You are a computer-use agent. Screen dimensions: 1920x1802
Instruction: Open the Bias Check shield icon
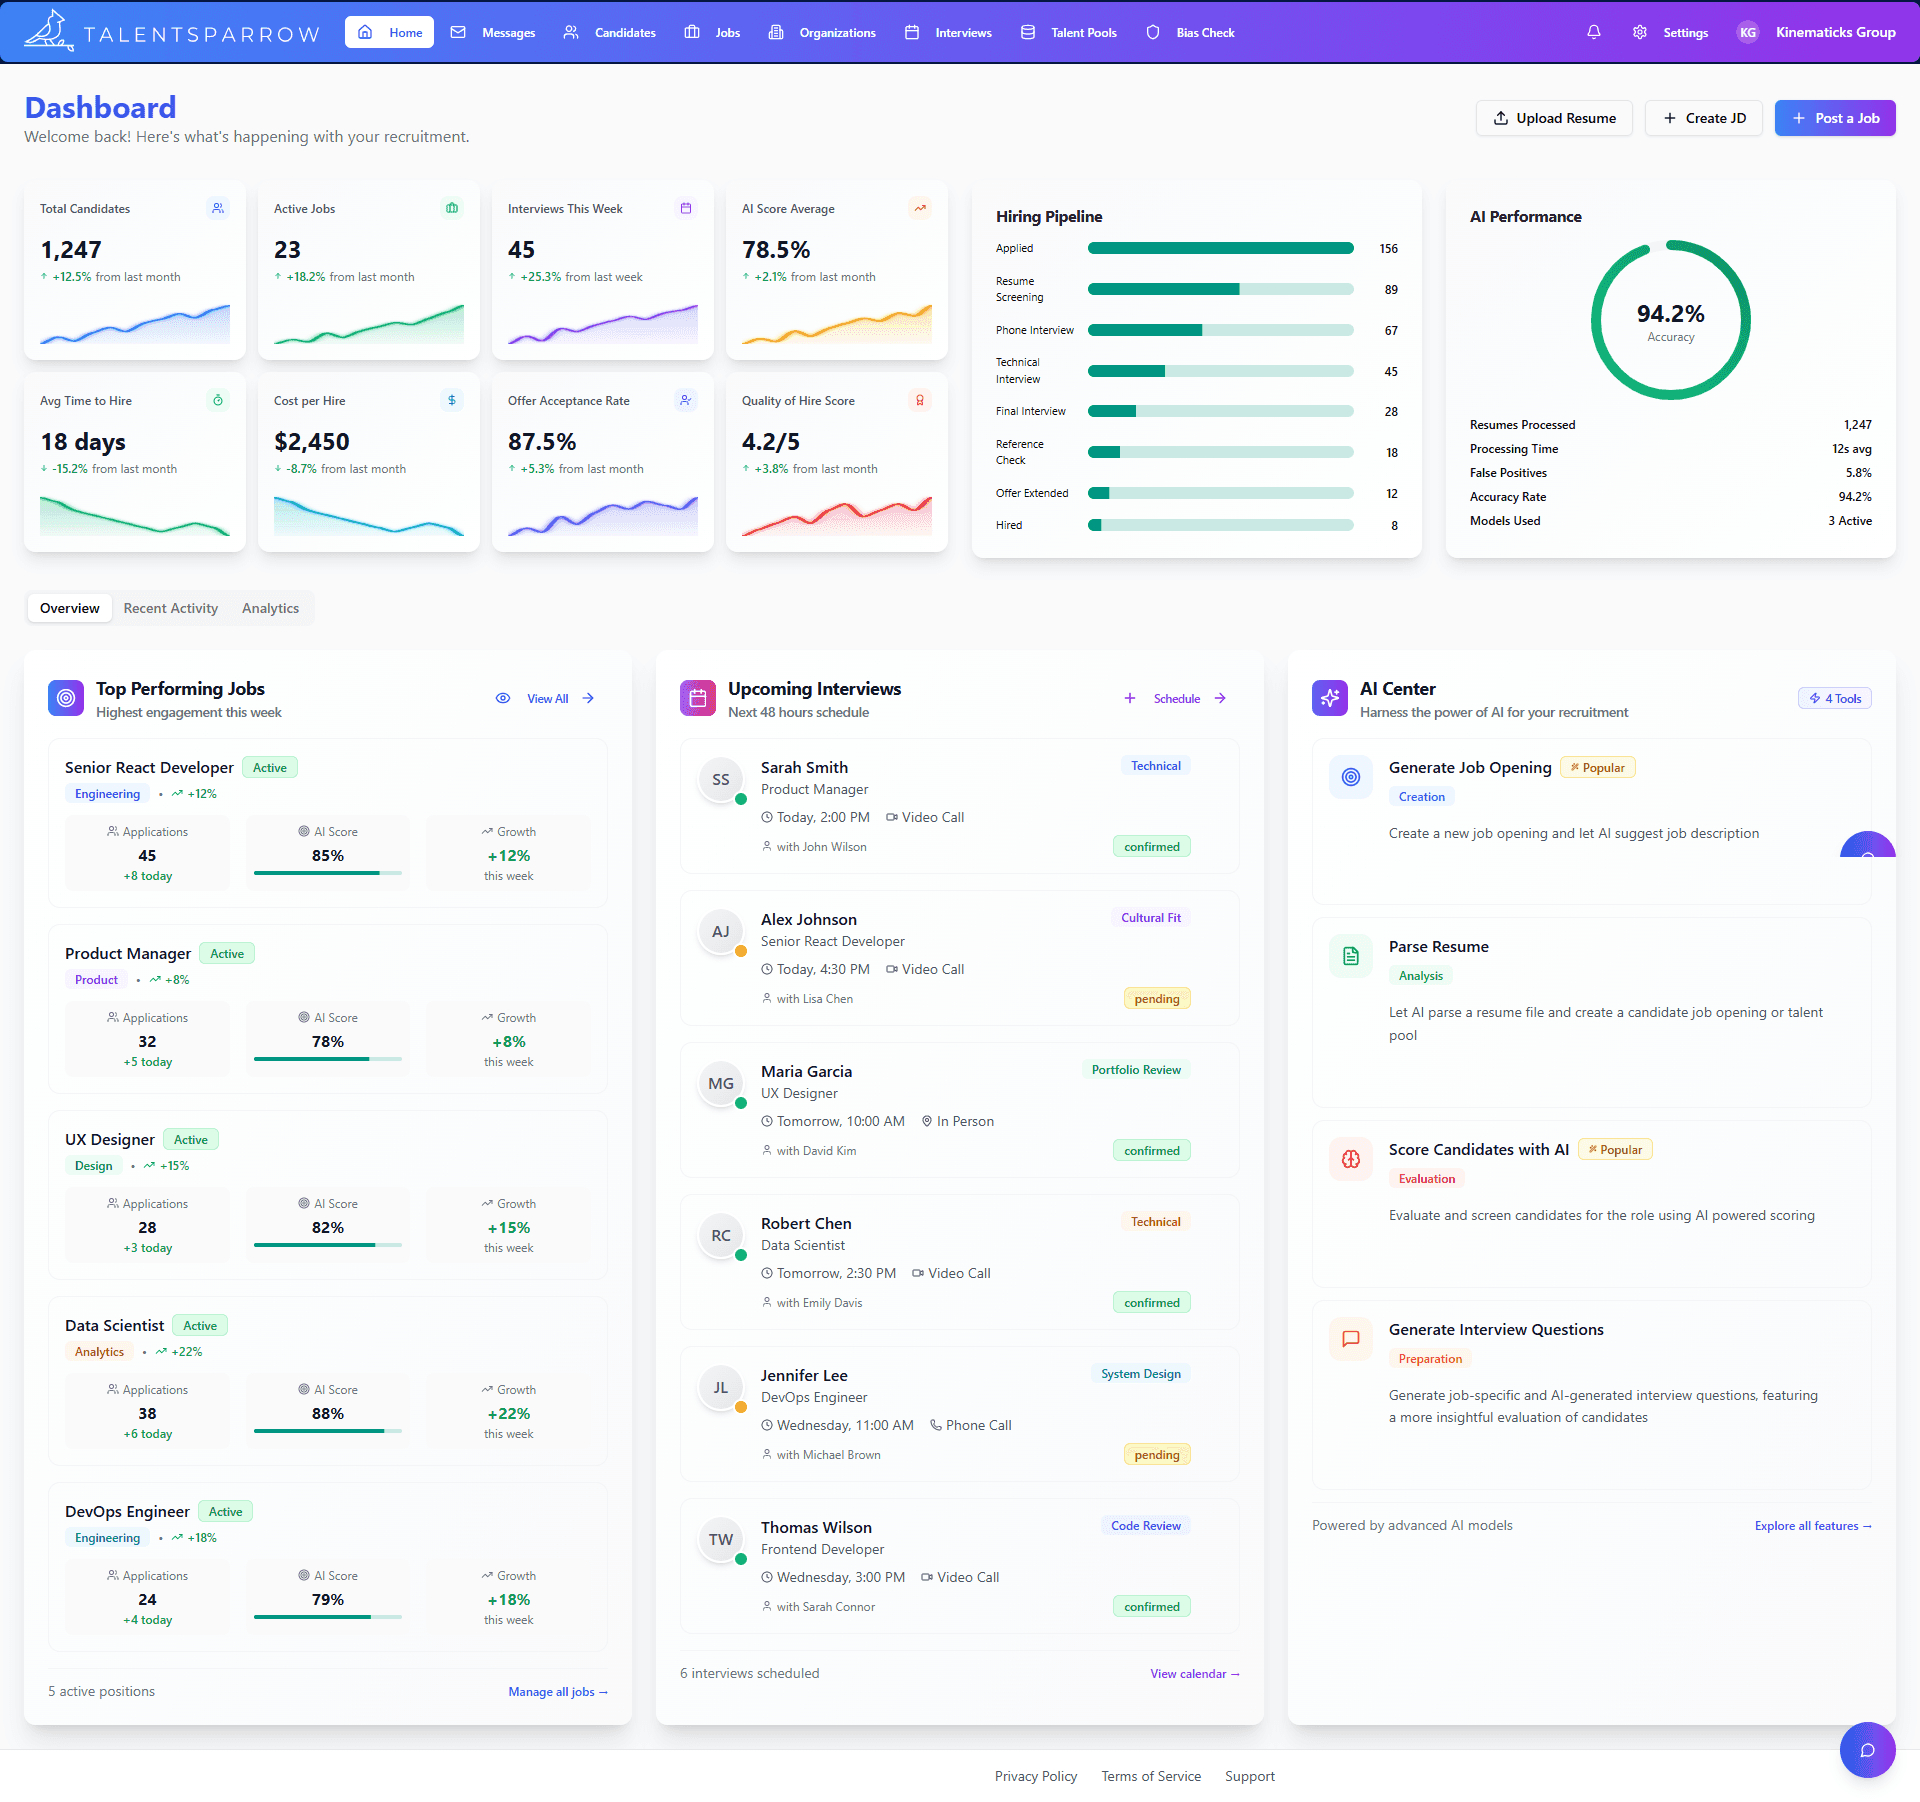coord(1152,32)
